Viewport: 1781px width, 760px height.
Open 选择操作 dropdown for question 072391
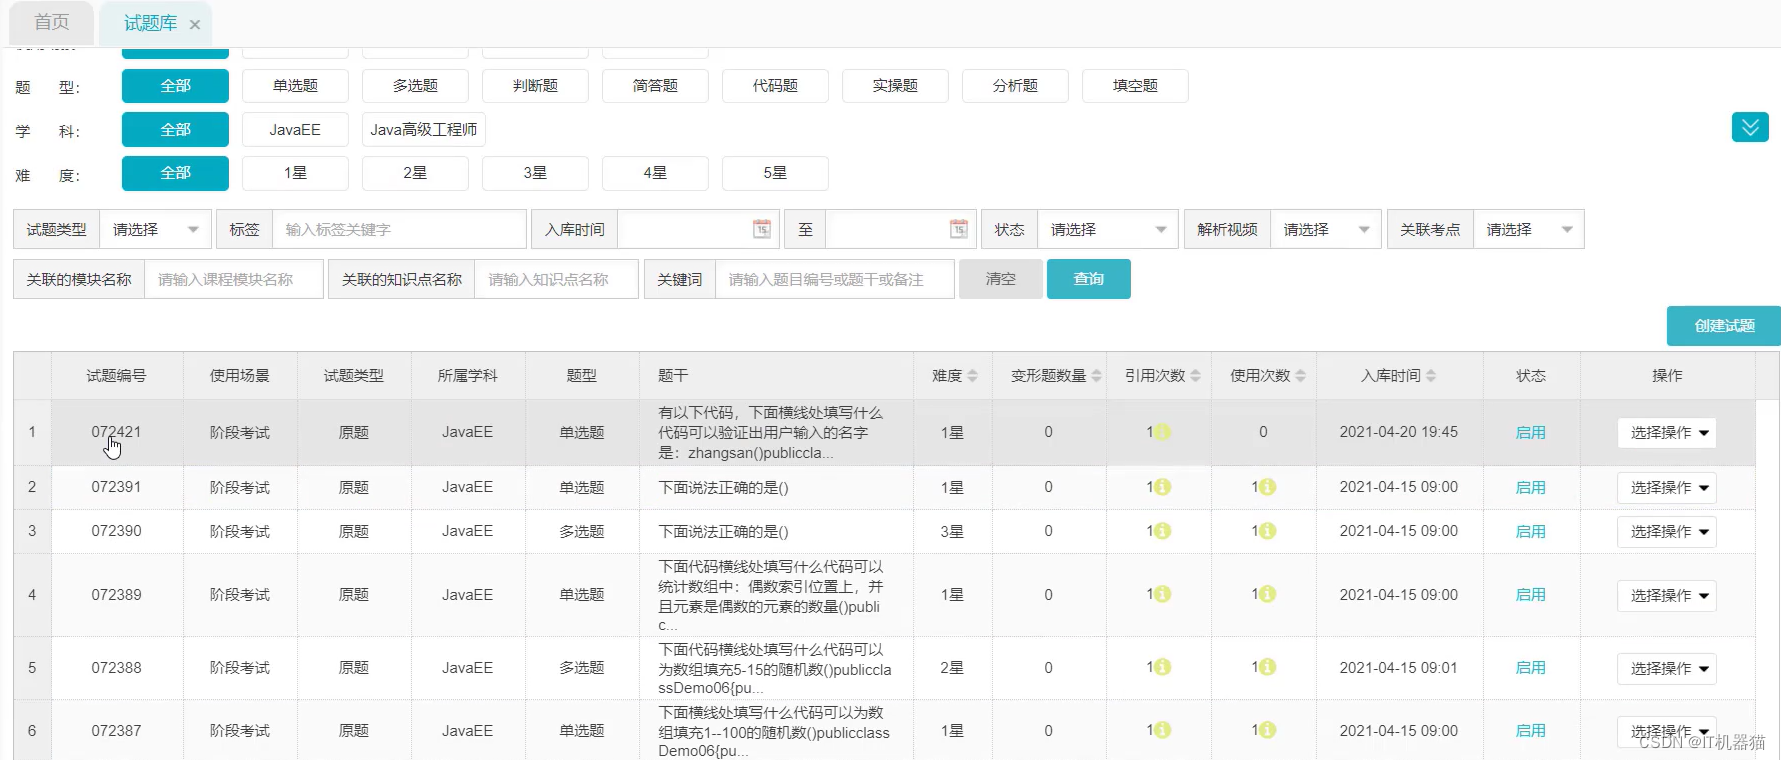(1667, 488)
